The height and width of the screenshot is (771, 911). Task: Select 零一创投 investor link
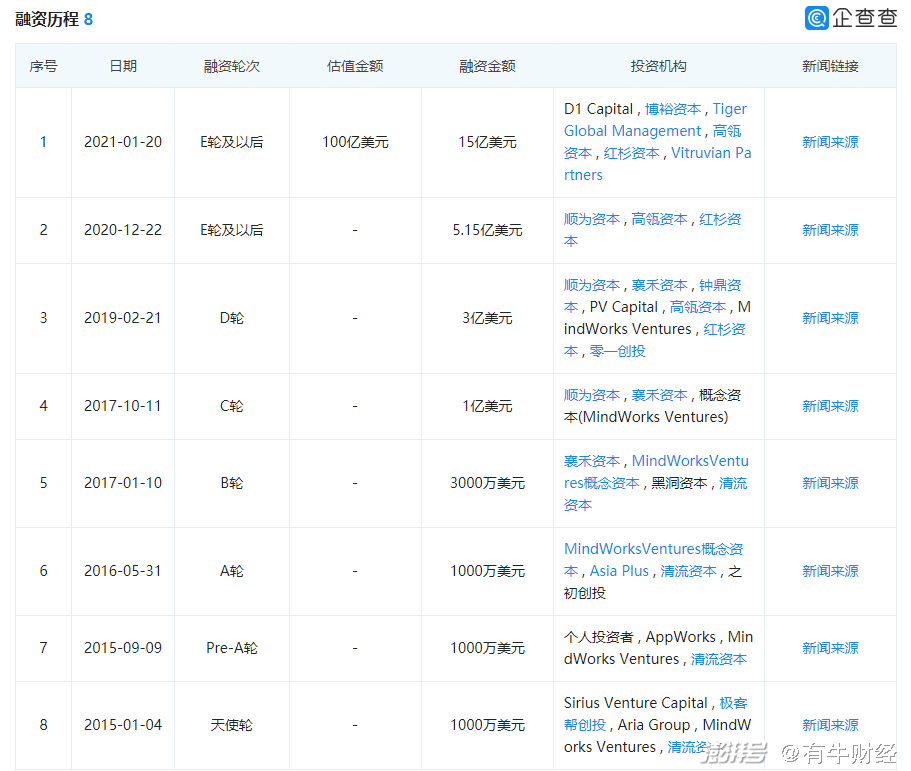pos(617,351)
